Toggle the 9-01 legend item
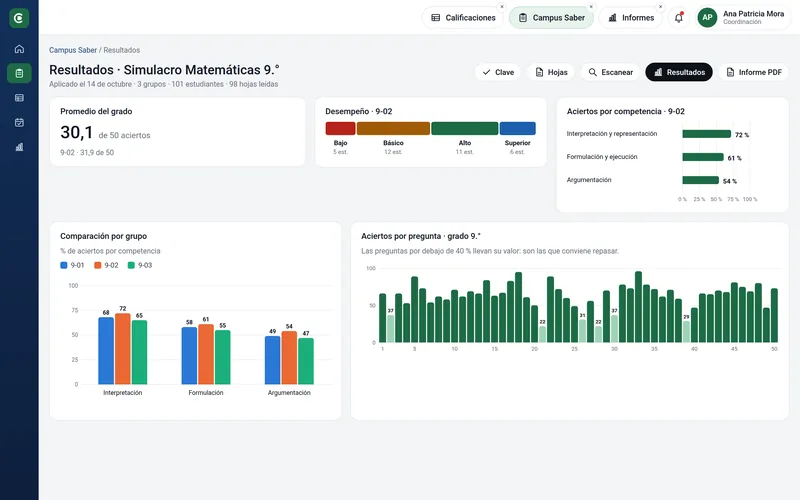This screenshot has height=500, width=800. (x=72, y=265)
